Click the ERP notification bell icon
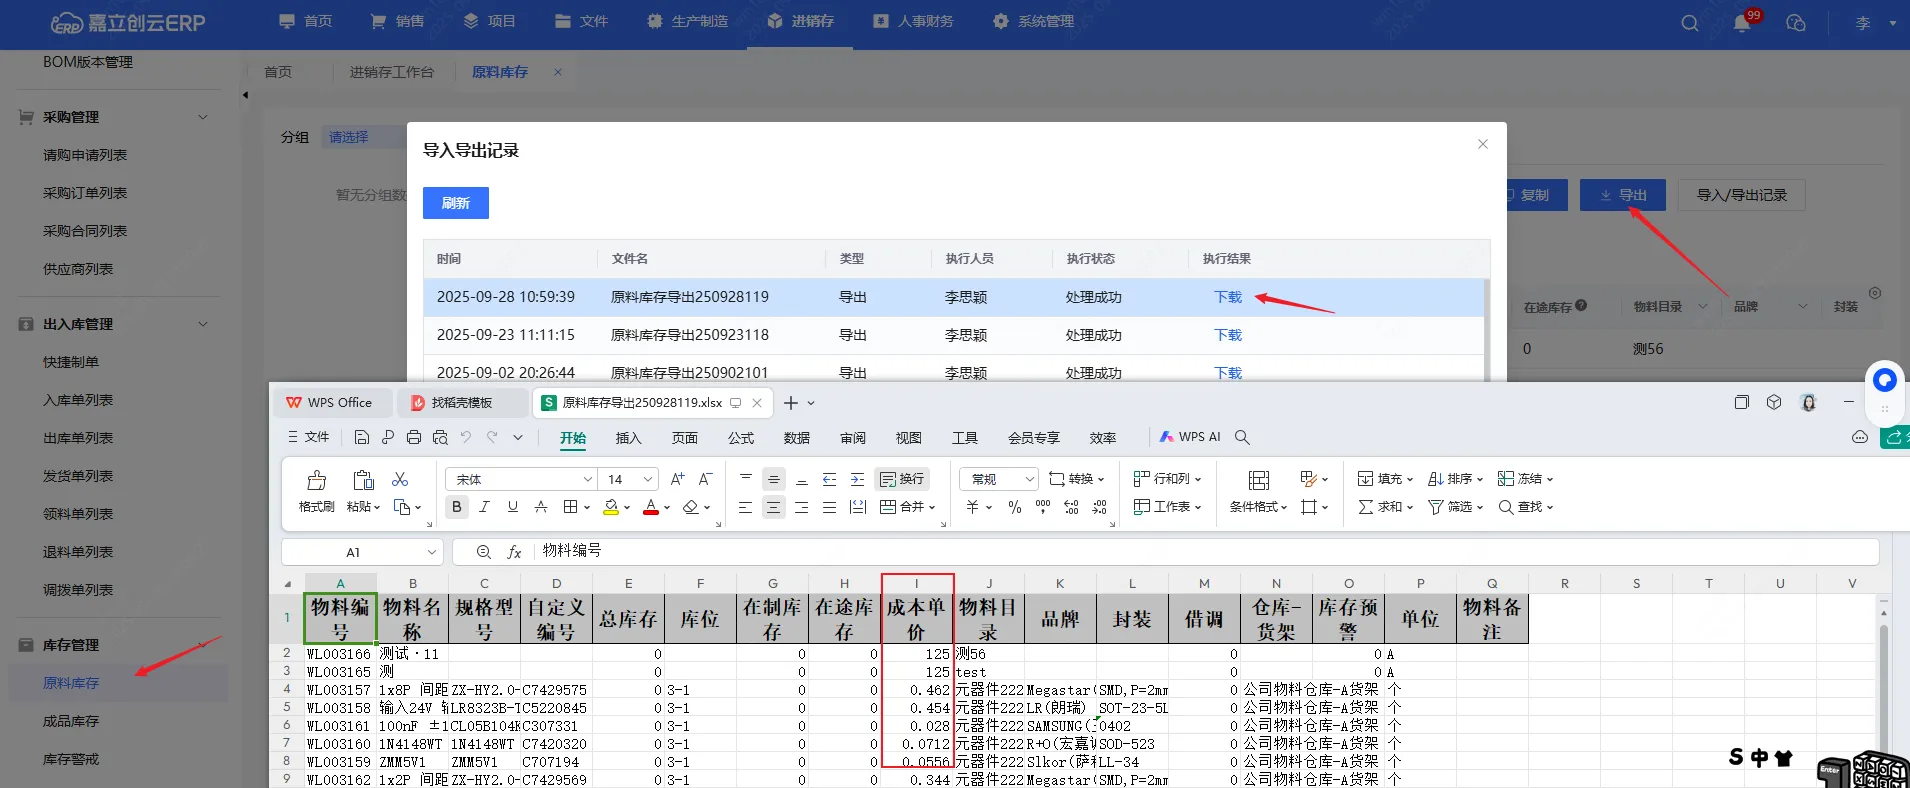This screenshot has height=788, width=1910. coord(1742,23)
